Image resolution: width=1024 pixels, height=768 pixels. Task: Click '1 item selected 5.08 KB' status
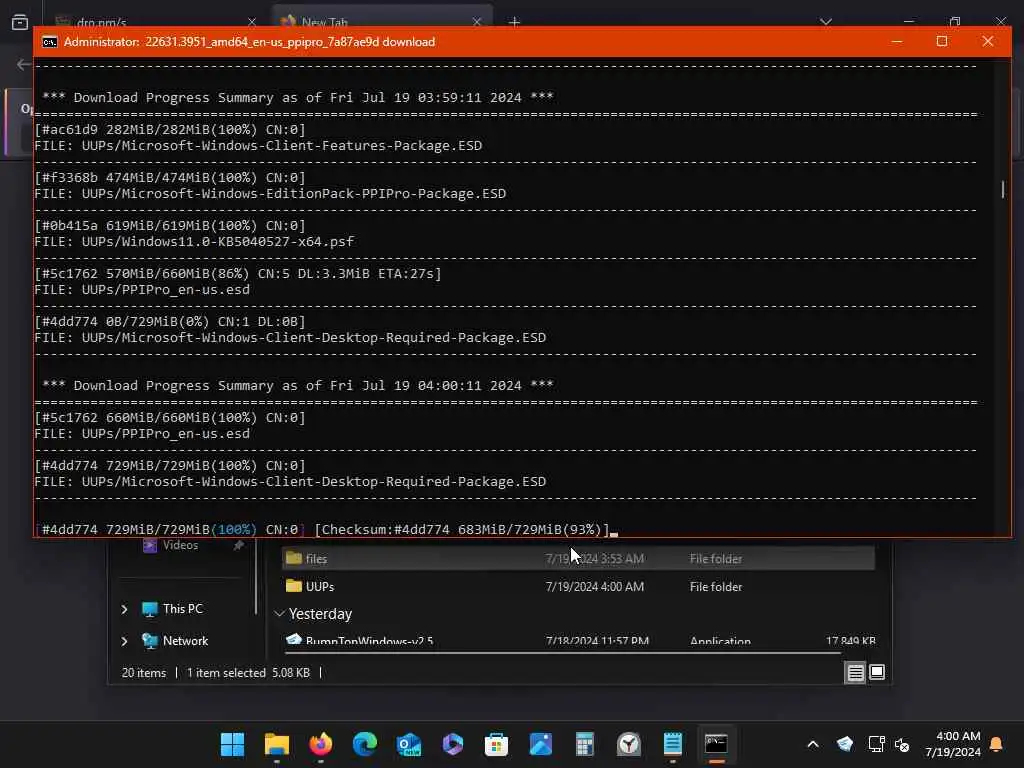point(248,673)
